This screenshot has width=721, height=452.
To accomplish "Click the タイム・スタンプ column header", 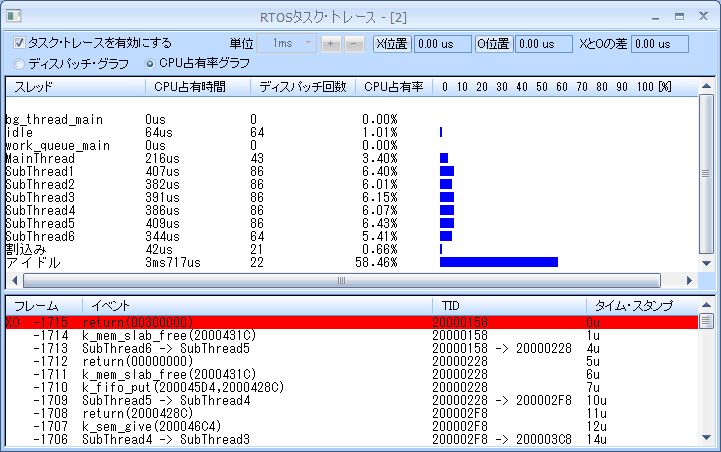I will click(634, 305).
